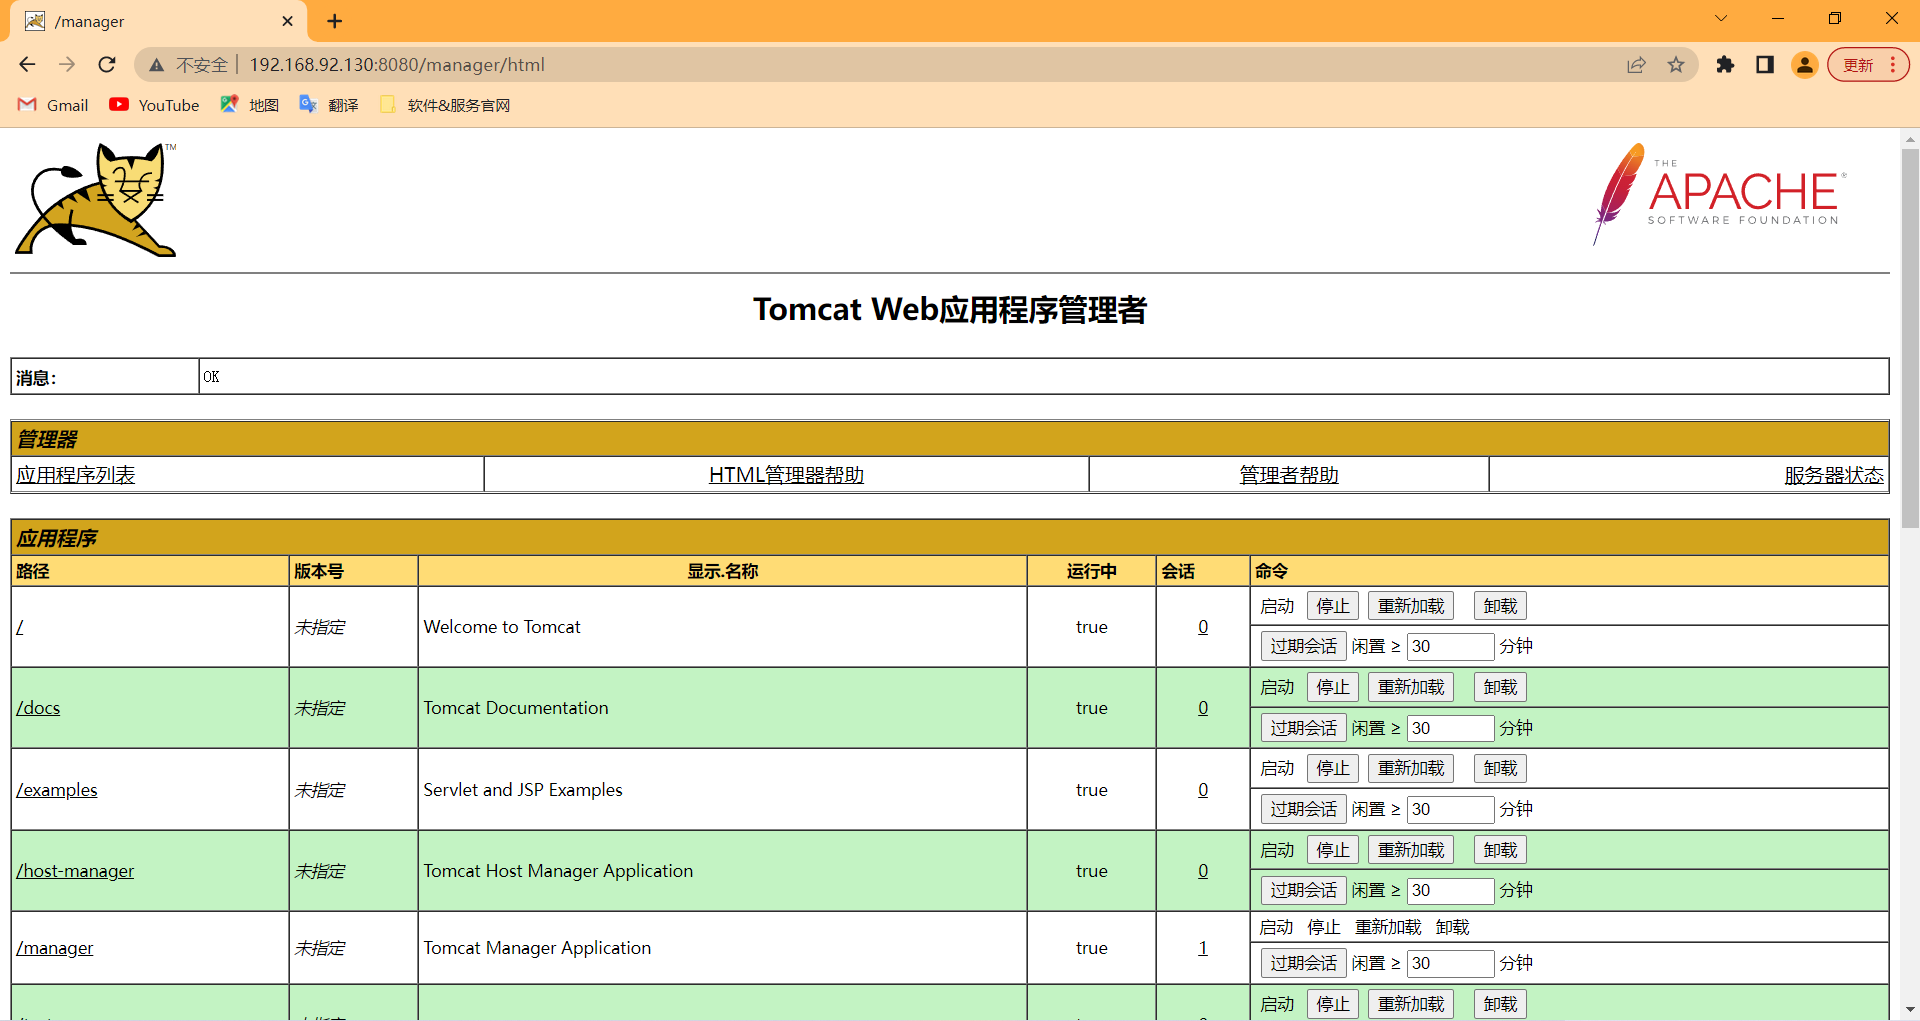Screen dimensions: 1920x1021
Task: Click idle minutes field for root application
Action: (x=1450, y=646)
